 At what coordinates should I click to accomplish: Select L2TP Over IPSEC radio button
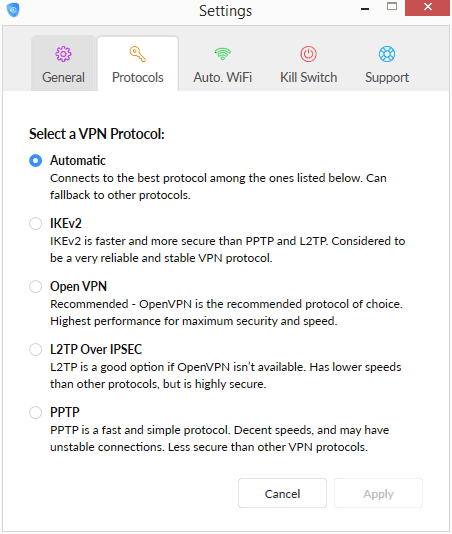tap(35, 349)
